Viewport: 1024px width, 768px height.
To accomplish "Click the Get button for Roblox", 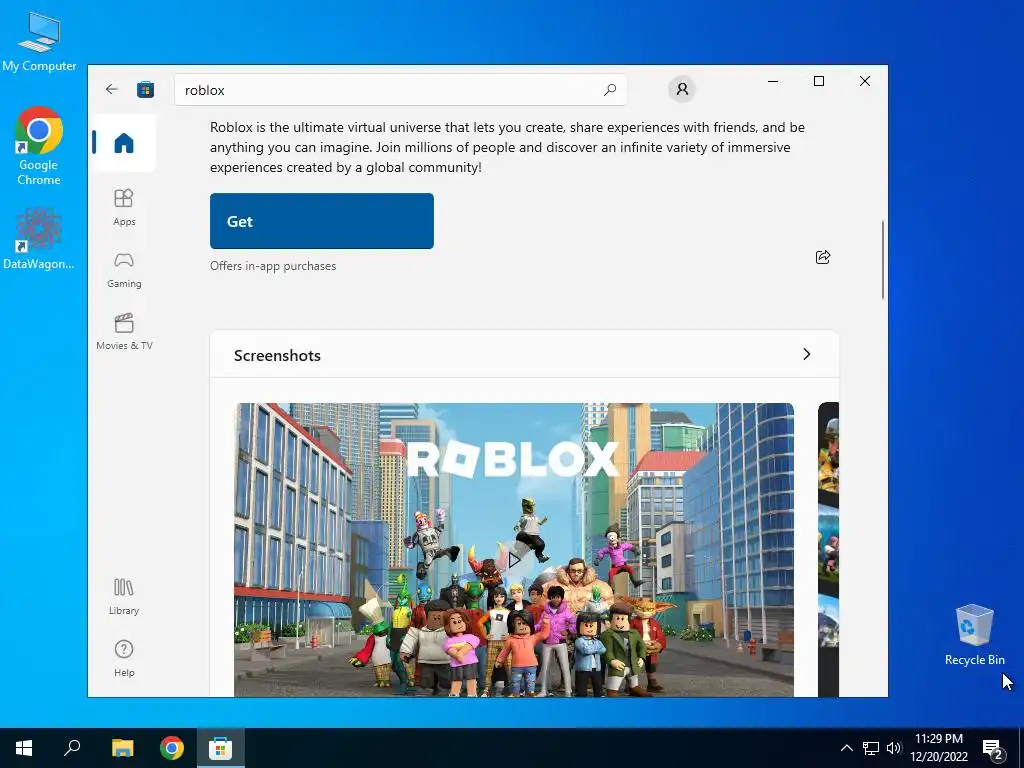I will tap(321, 221).
